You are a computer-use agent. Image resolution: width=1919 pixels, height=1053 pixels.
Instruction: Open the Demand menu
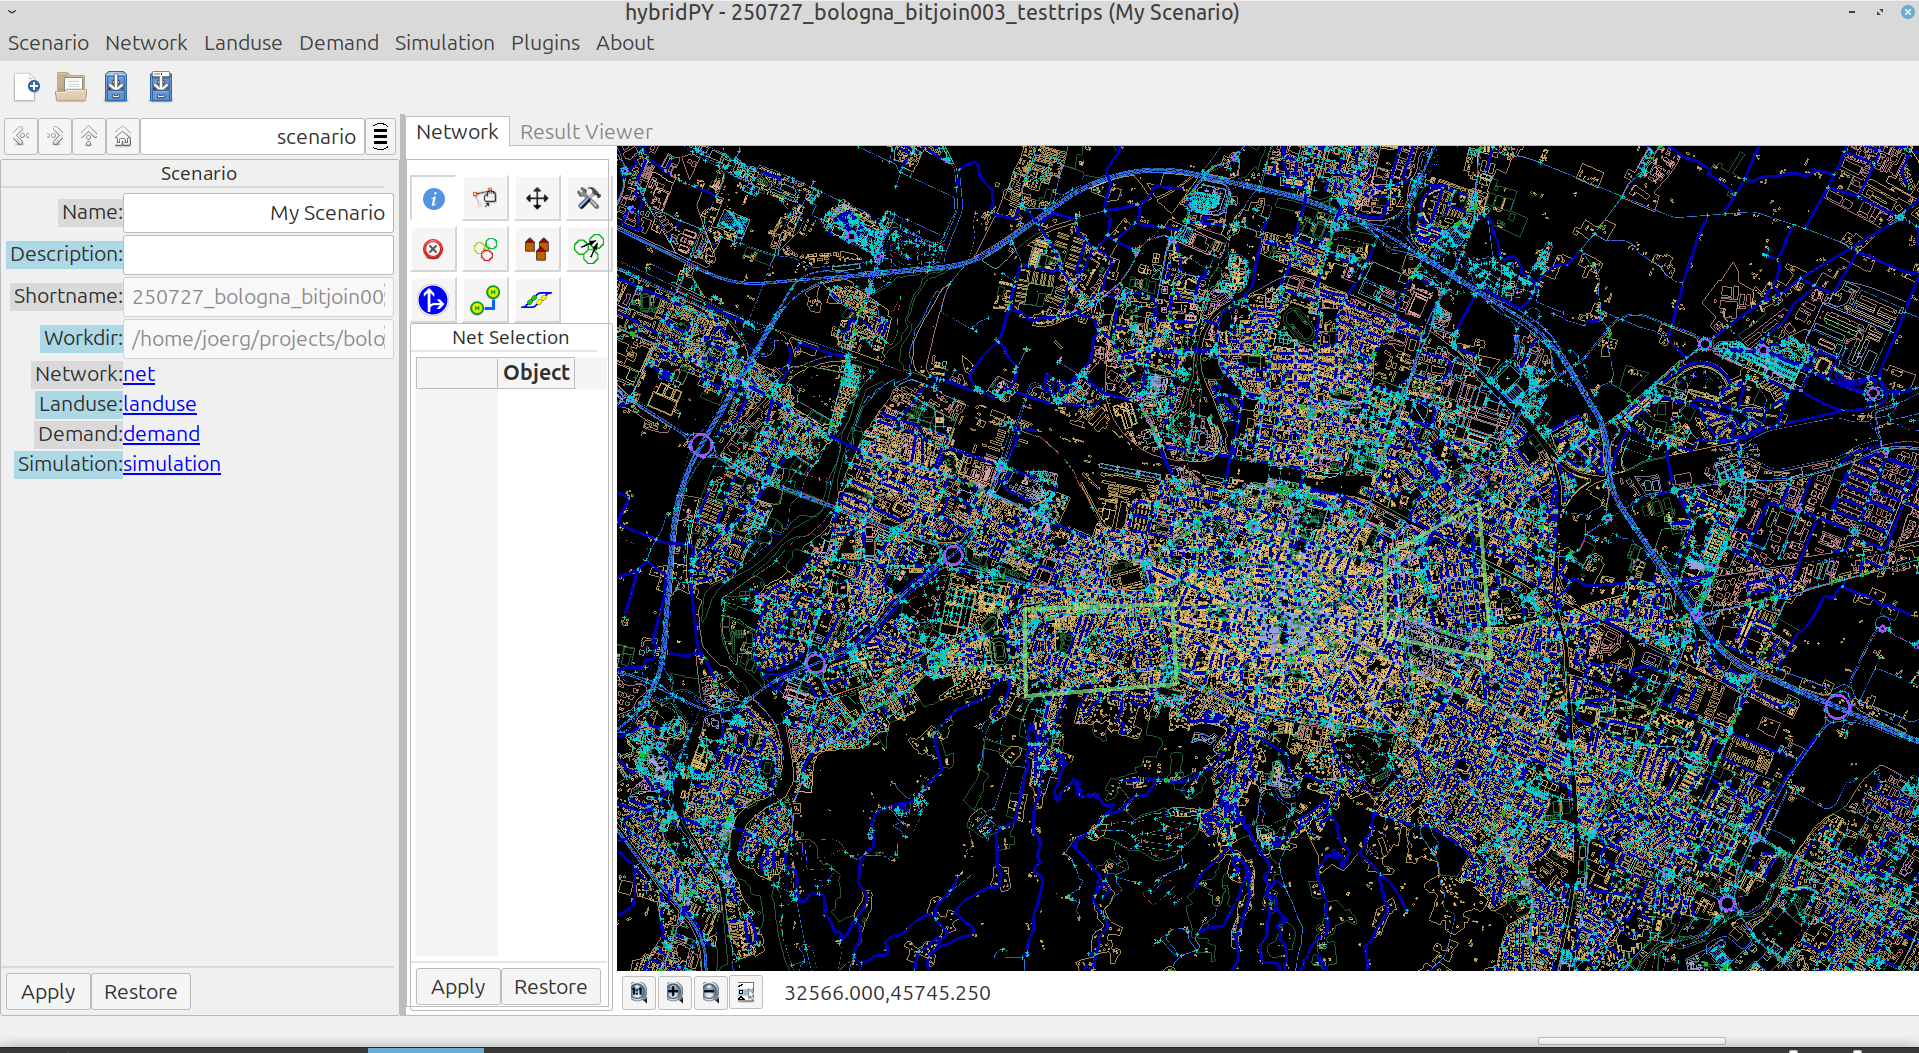339,43
